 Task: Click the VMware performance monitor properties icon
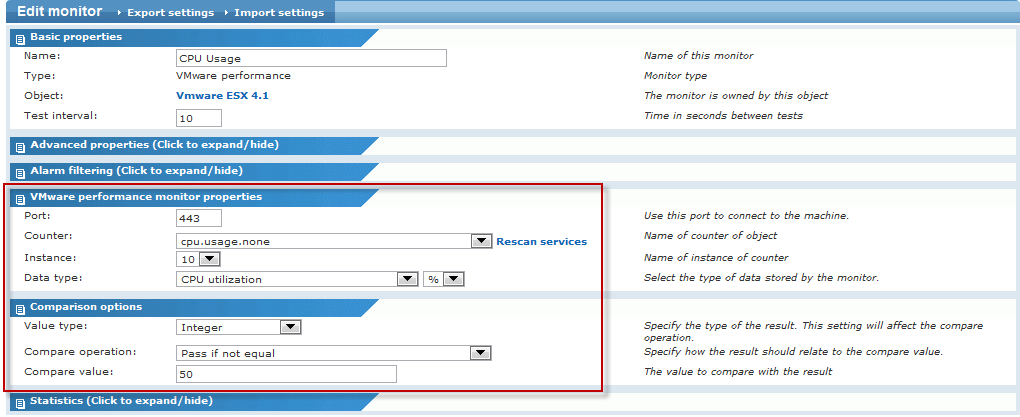pos(20,197)
